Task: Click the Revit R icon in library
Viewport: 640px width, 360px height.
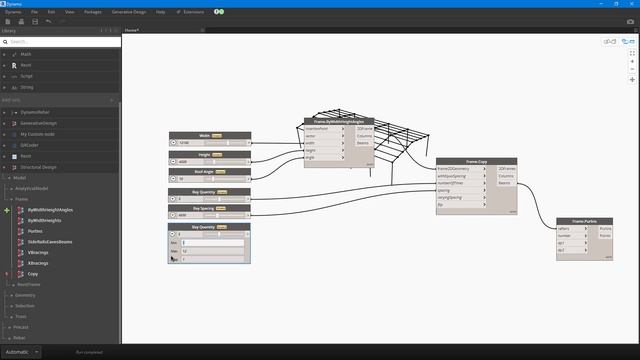Action: pos(14,65)
